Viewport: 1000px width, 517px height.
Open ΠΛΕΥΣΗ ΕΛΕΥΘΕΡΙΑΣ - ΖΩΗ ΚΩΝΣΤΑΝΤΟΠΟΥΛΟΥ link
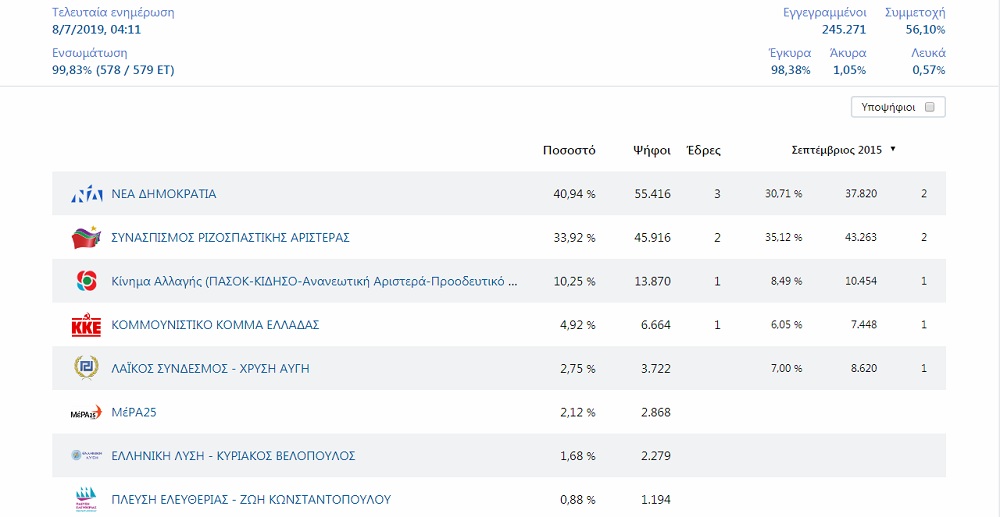tap(251, 500)
